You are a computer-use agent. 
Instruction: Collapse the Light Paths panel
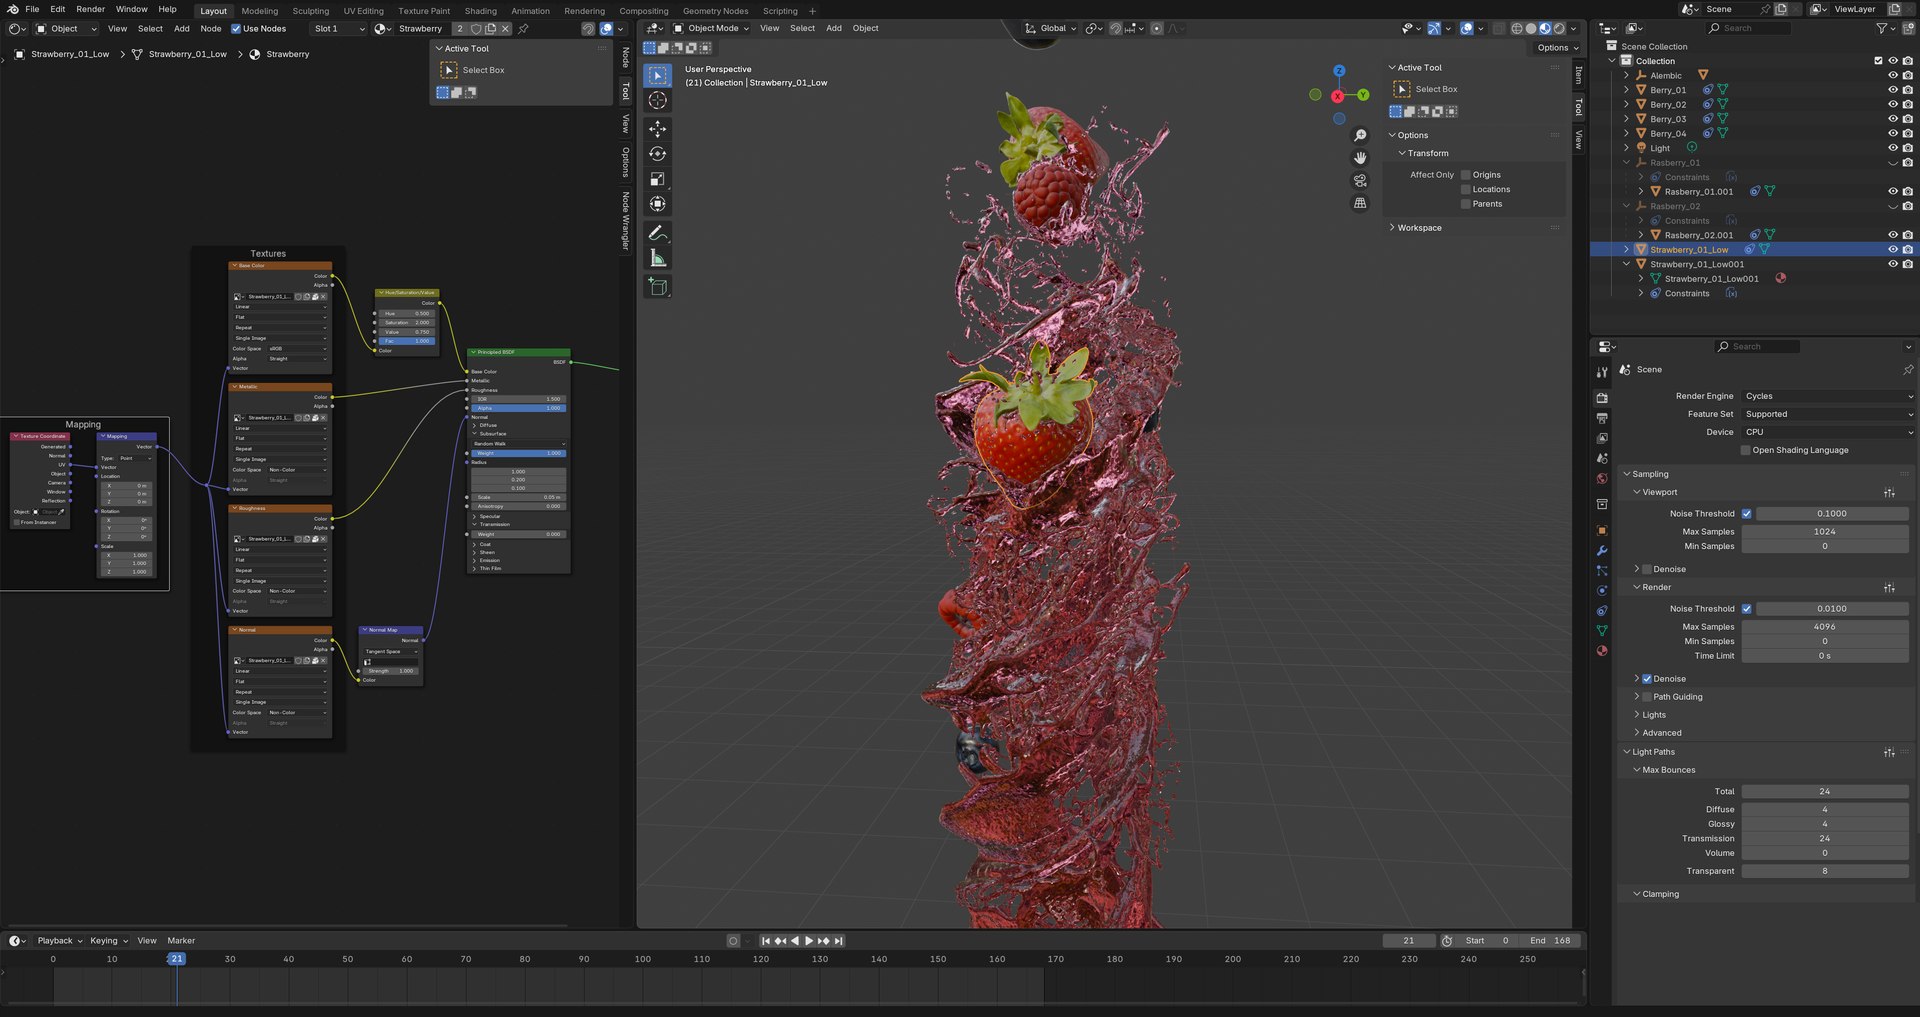pyautogui.click(x=1653, y=753)
